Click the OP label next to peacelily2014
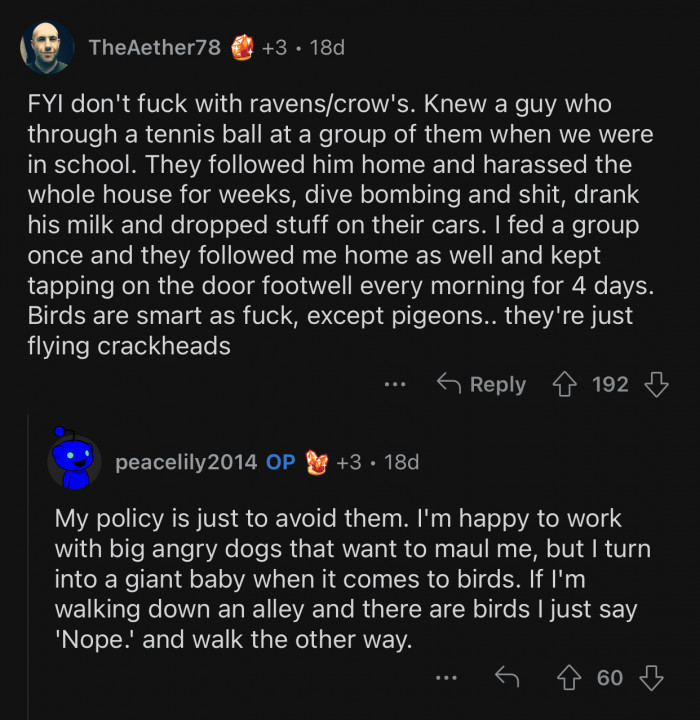The width and height of the screenshot is (700, 720). [281, 462]
